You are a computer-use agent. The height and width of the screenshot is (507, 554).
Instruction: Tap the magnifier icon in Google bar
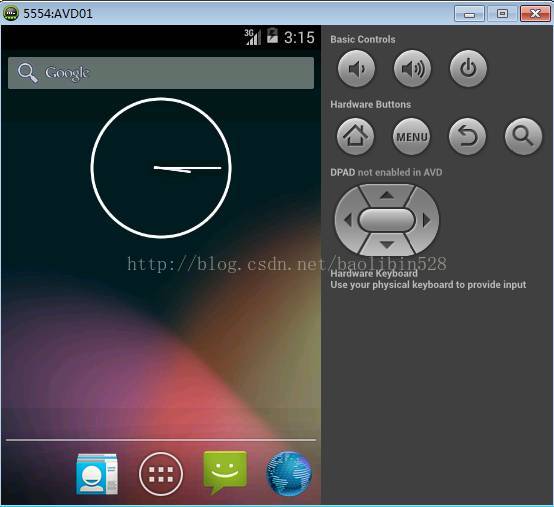28,73
